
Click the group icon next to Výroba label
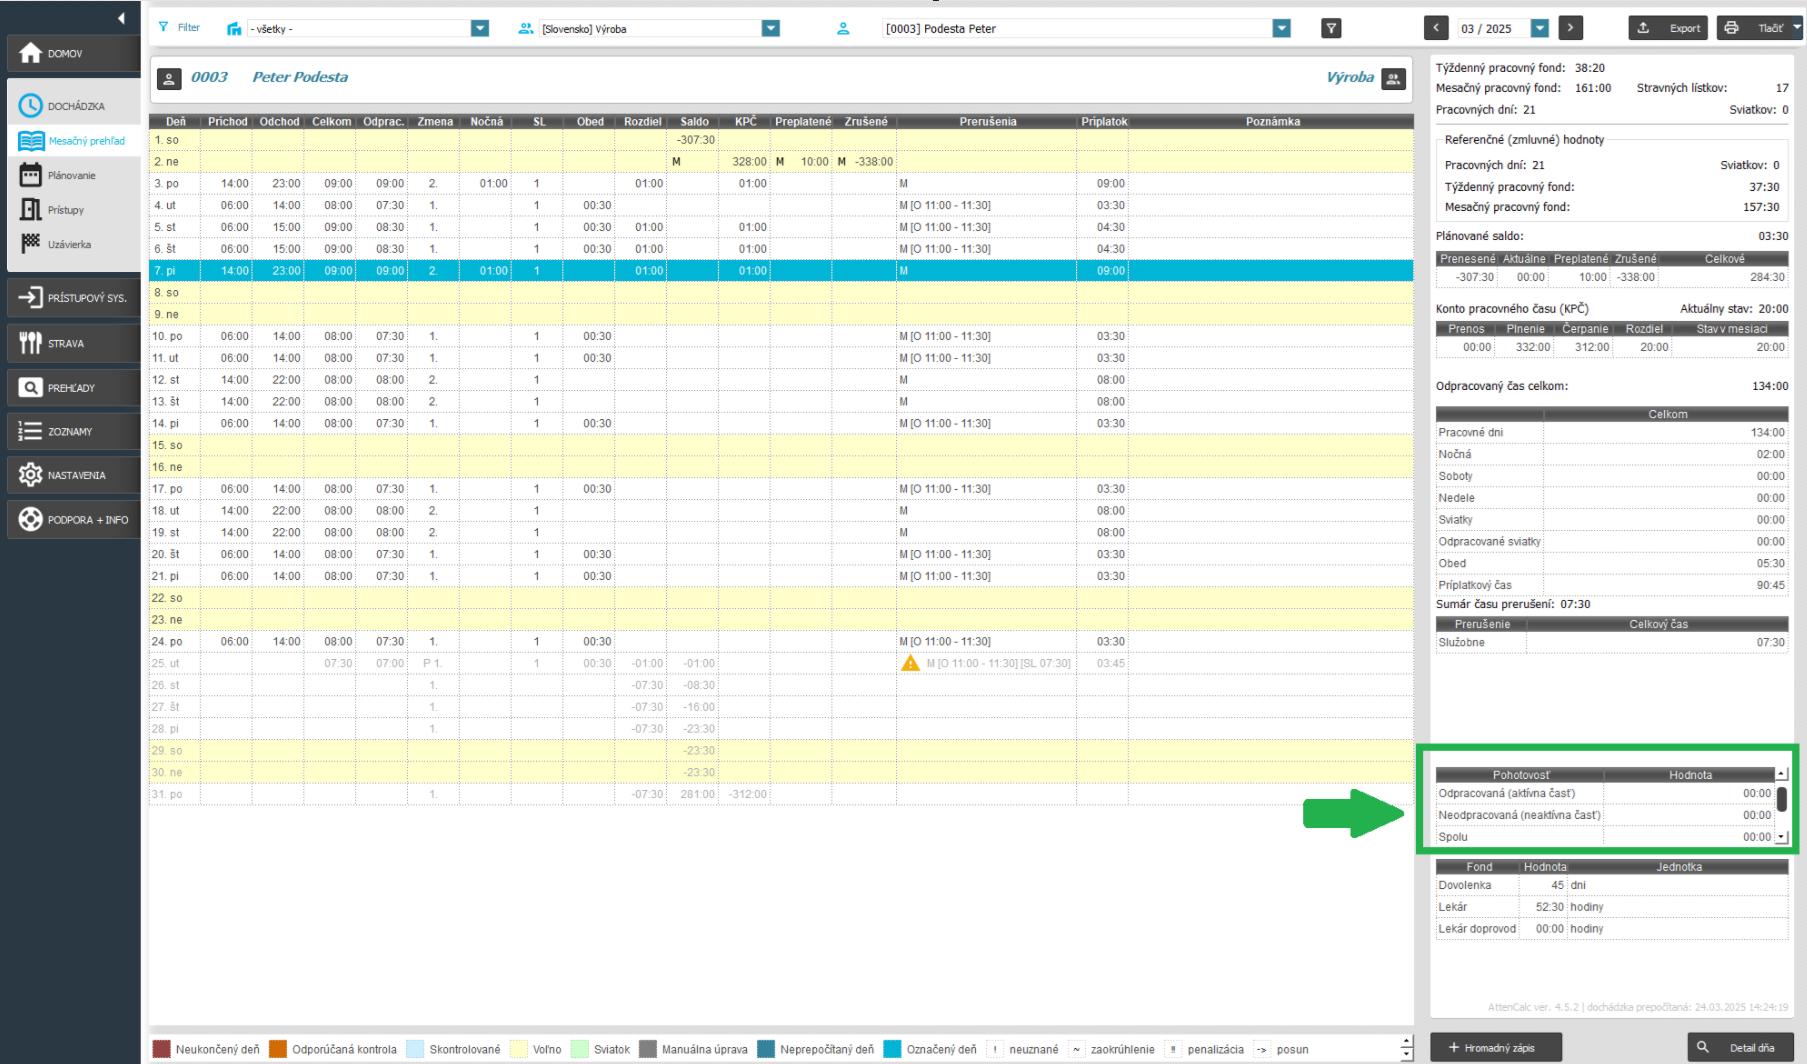[1393, 78]
